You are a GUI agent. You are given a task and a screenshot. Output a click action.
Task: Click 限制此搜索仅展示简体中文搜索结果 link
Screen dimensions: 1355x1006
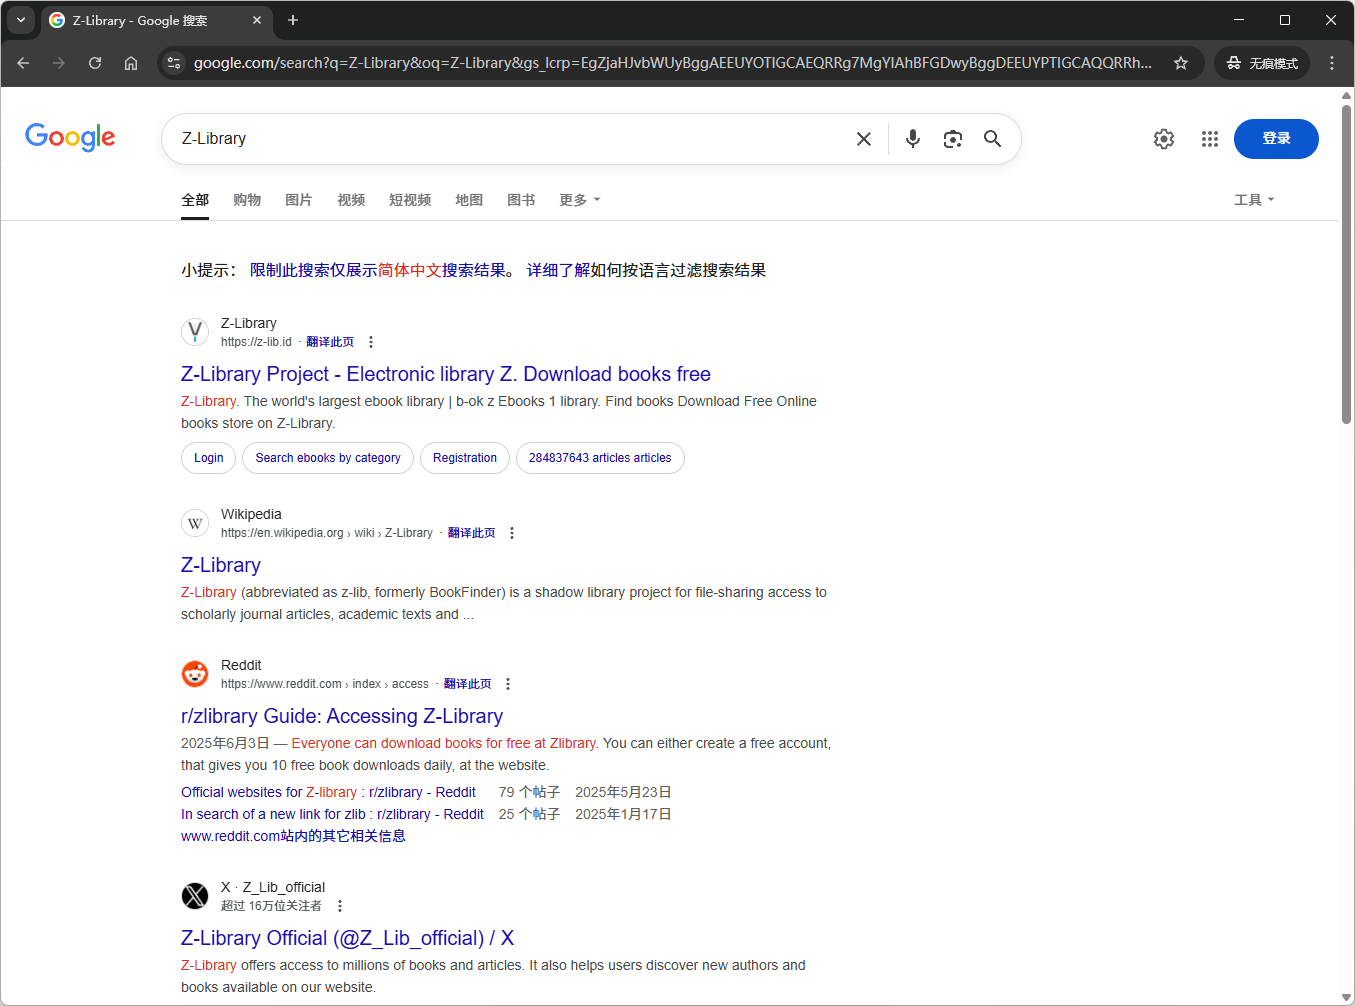[378, 270]
